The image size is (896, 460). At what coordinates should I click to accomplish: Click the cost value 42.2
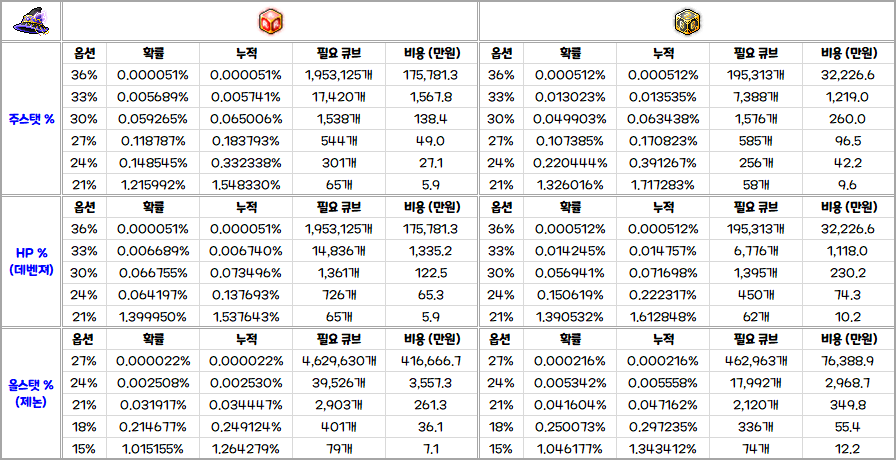849,163
